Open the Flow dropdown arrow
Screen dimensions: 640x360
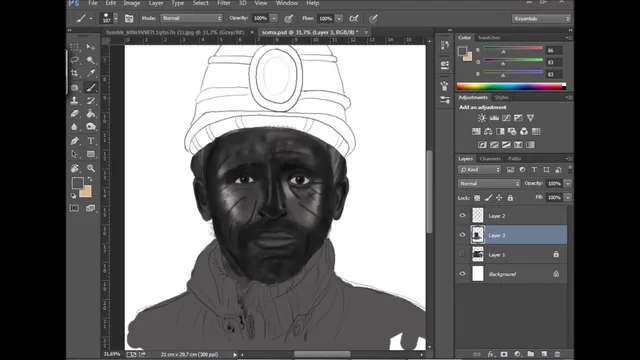click(339, 18)
